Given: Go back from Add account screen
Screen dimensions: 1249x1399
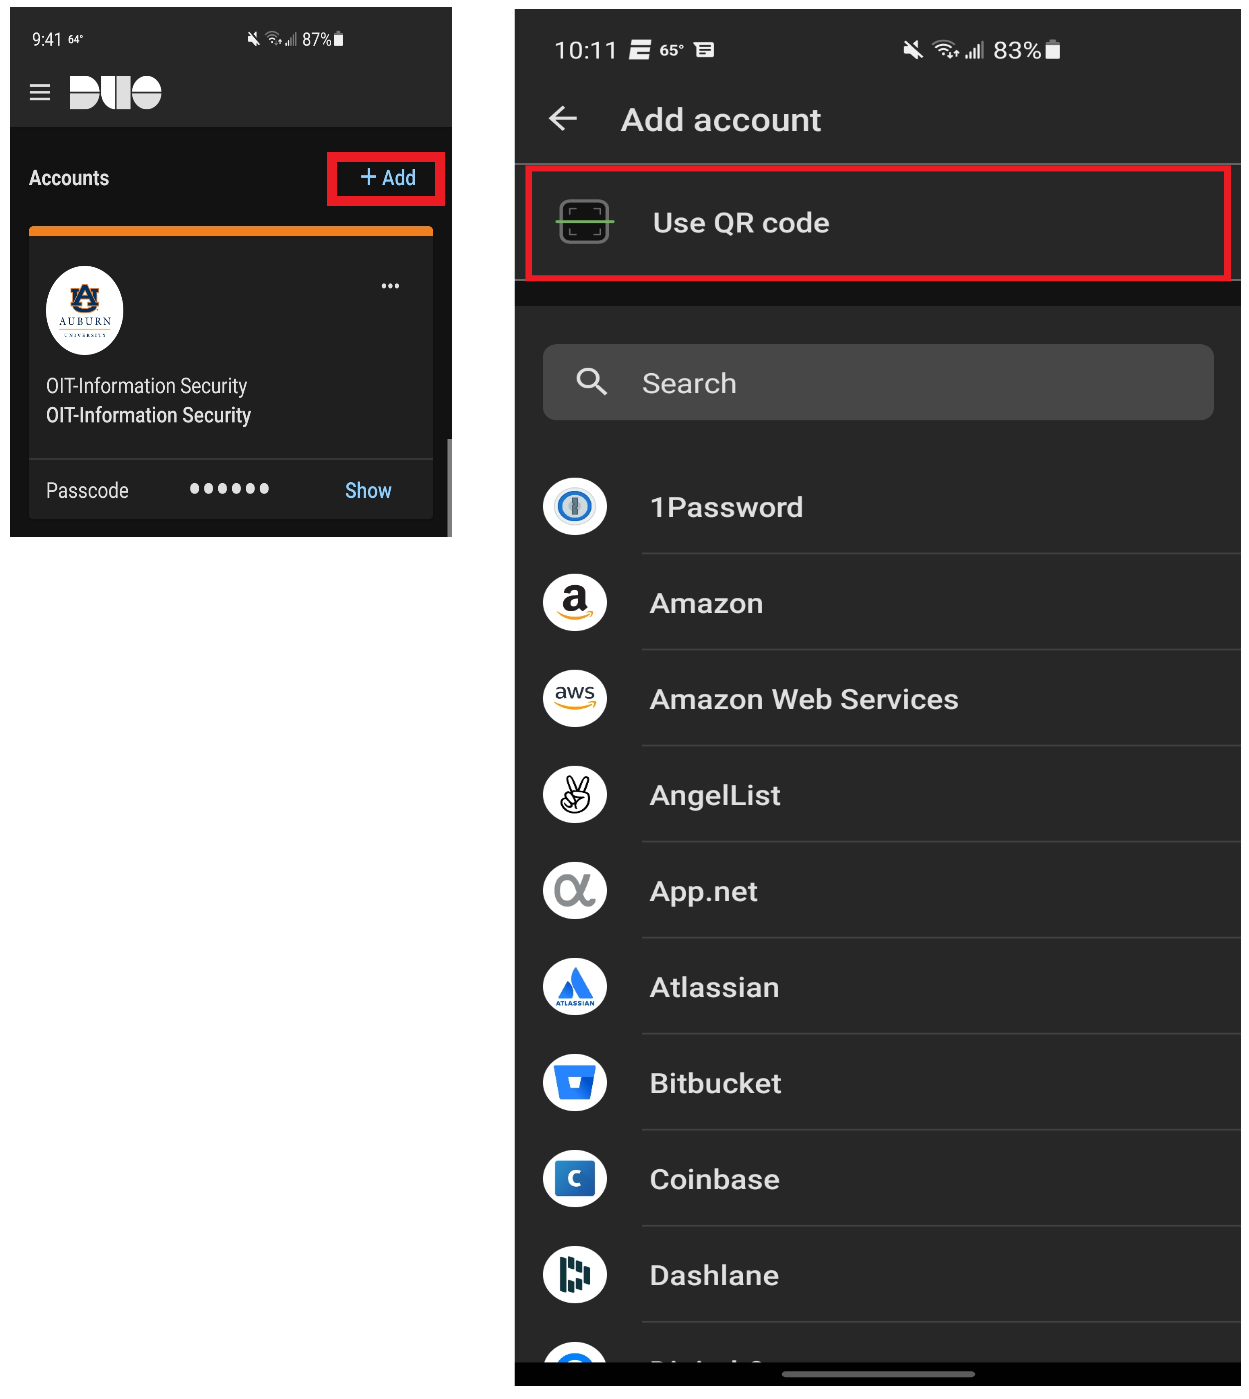Looking at the screenshot, I should click(563, 119).
